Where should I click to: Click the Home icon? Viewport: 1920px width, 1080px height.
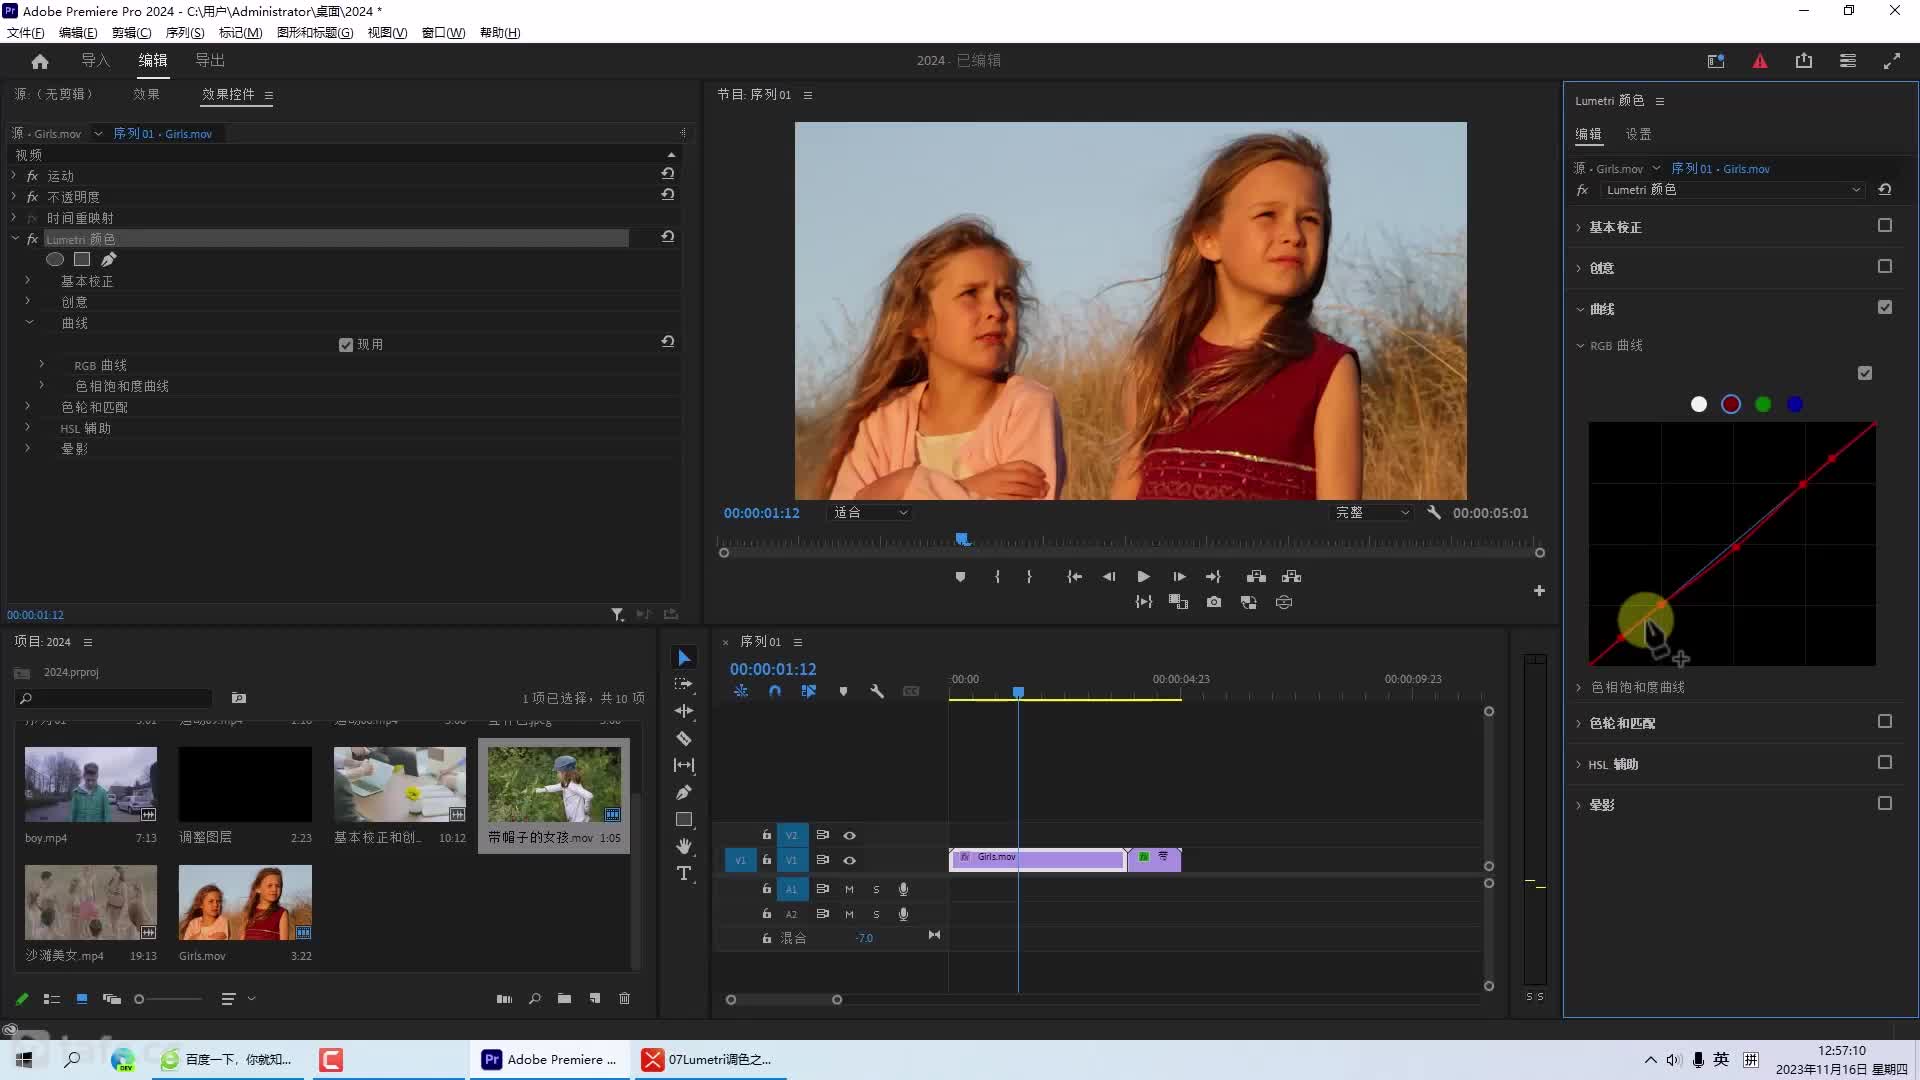coord(40,61)
